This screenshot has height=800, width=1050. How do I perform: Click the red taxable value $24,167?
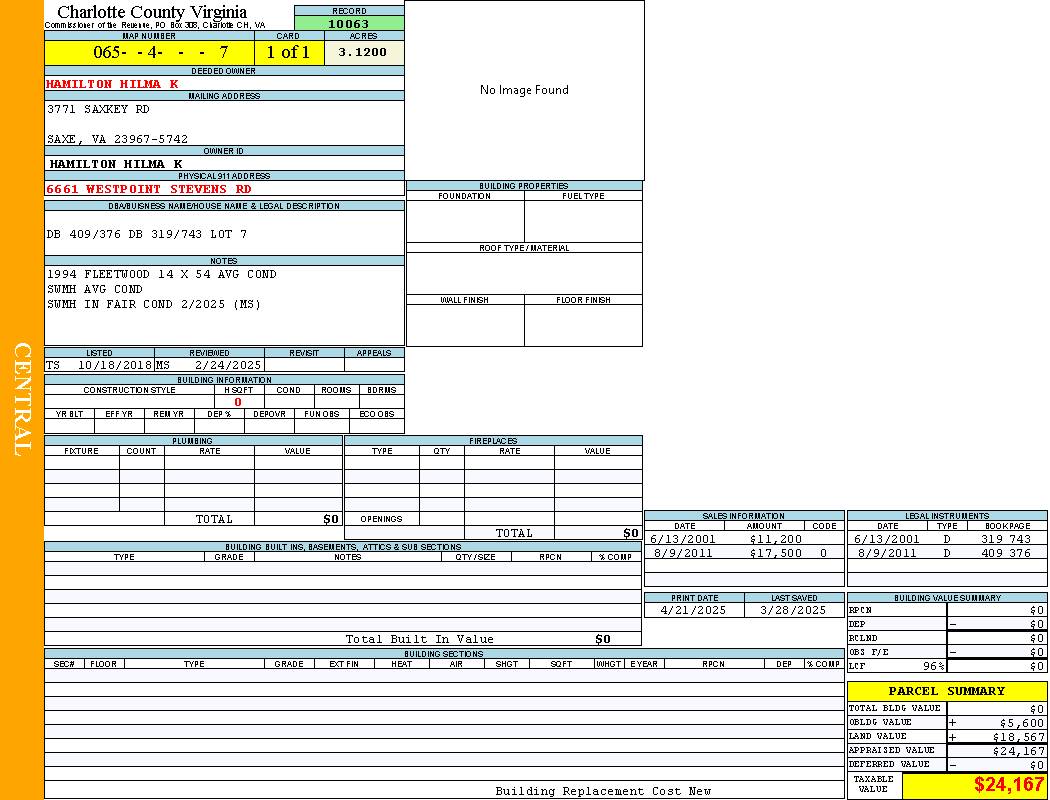tap(1008, 785)
